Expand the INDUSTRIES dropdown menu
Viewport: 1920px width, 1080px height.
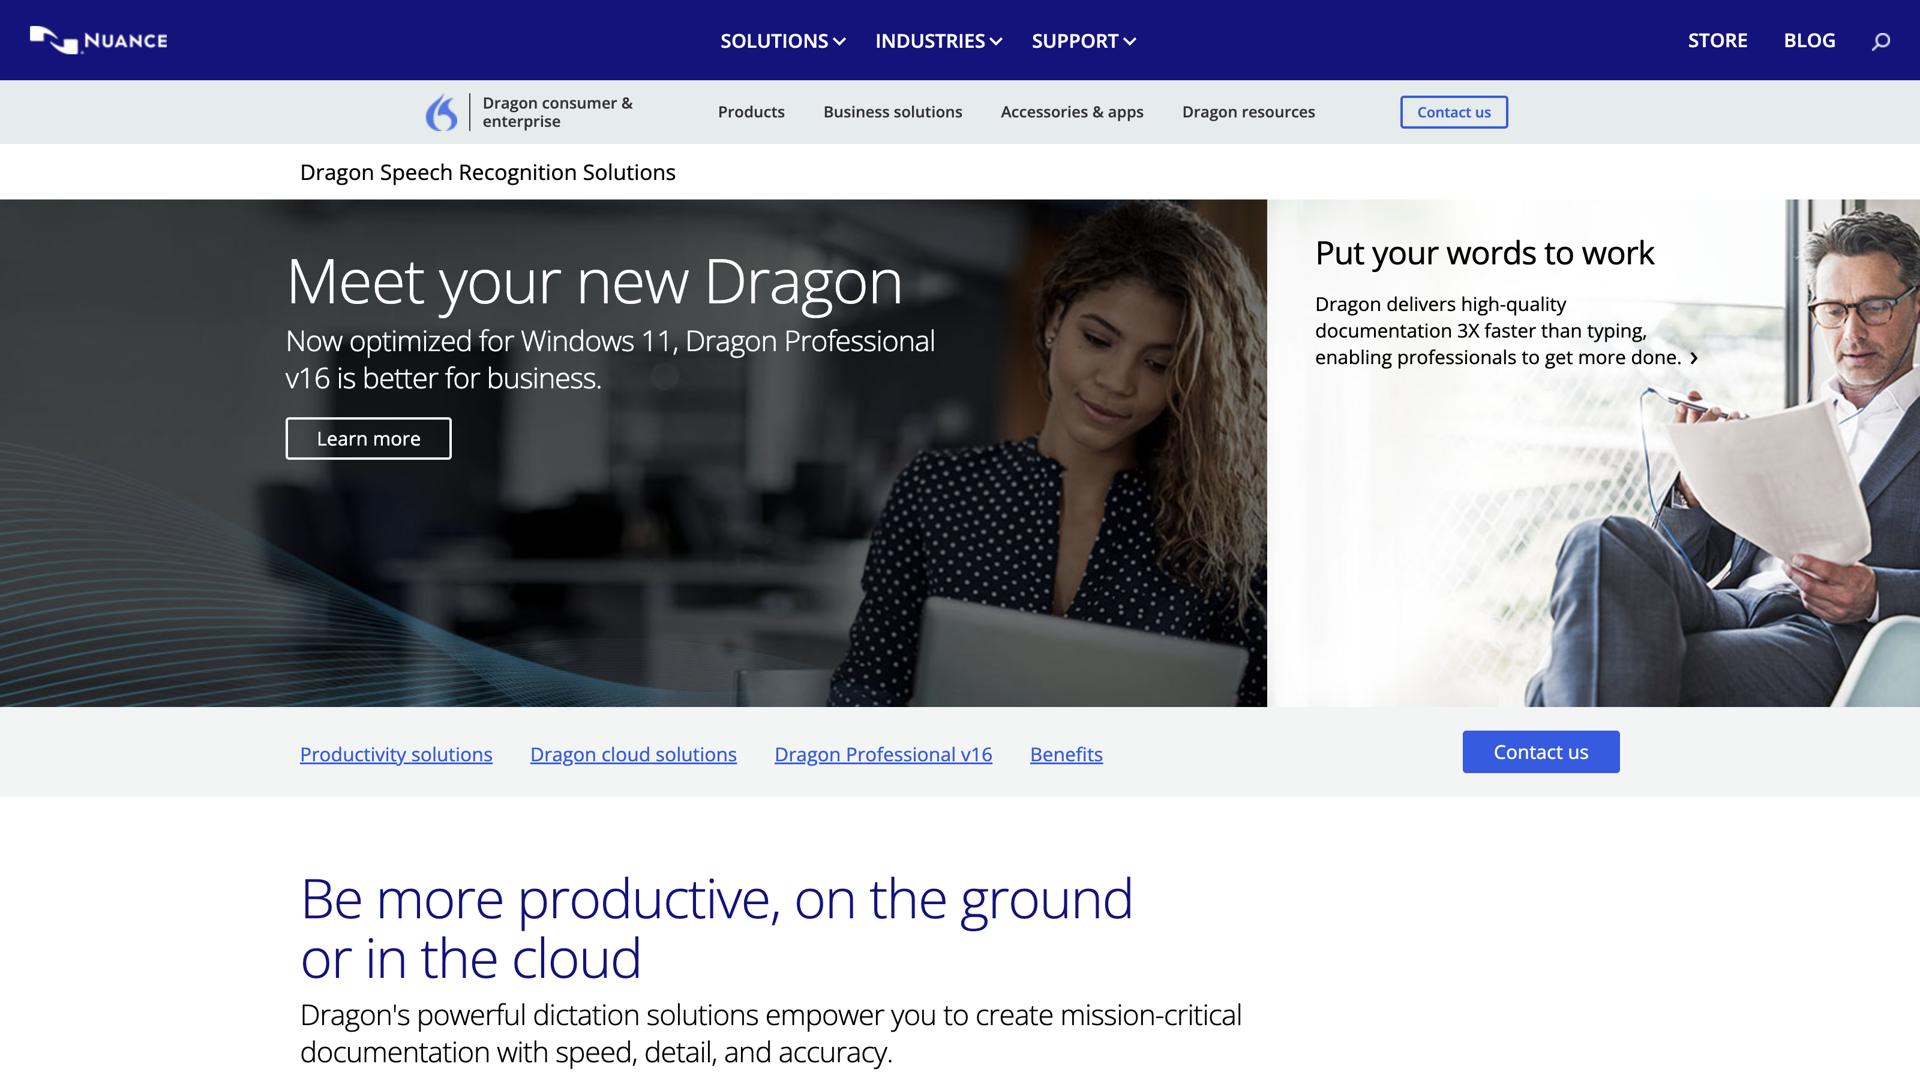click(937, 41)
